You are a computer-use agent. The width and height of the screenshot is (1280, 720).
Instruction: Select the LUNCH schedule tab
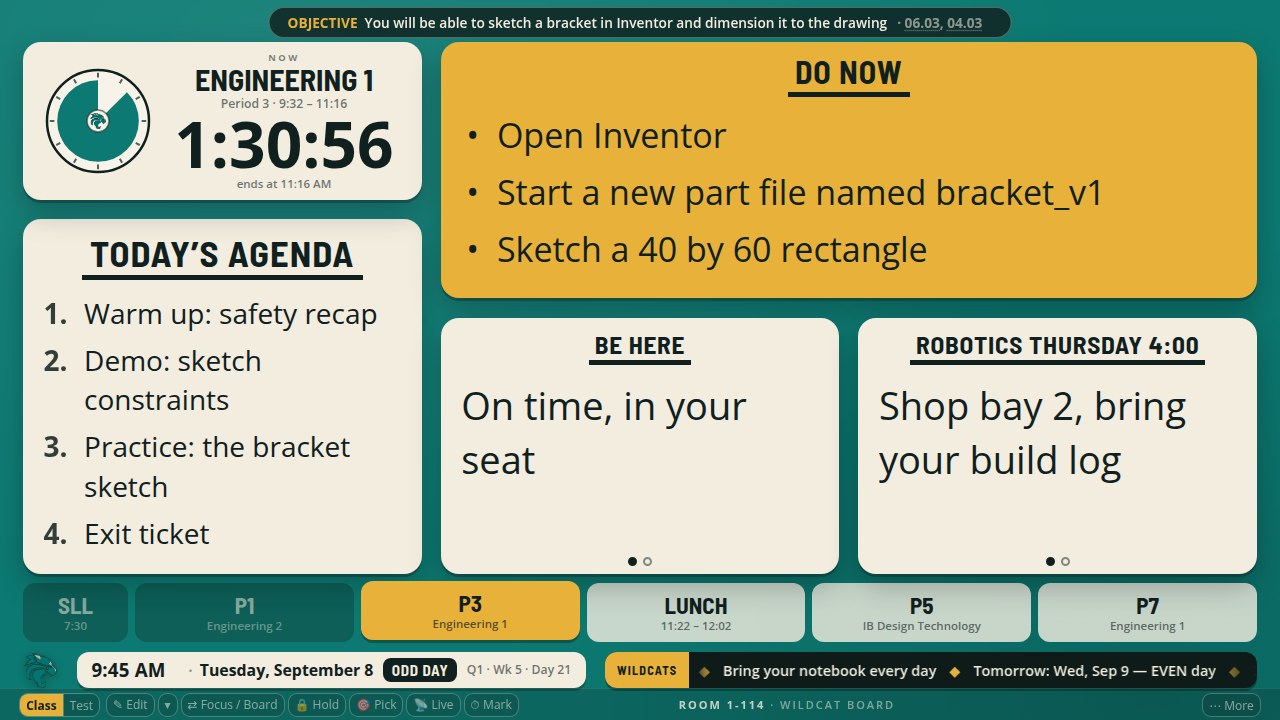click(696, 612)
